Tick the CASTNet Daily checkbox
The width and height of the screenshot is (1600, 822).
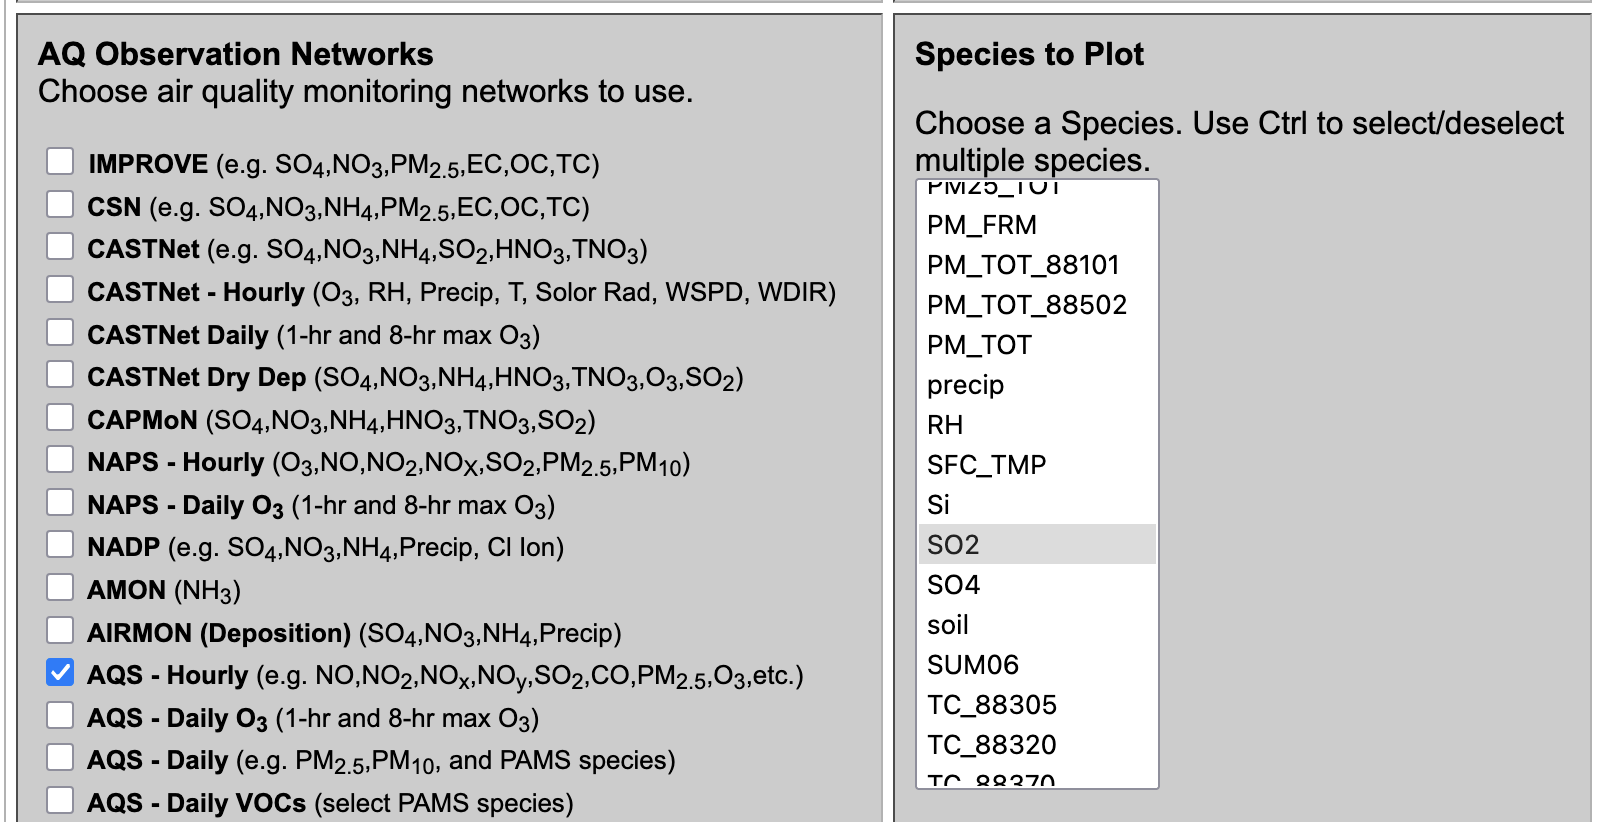[x=60, y=332]
